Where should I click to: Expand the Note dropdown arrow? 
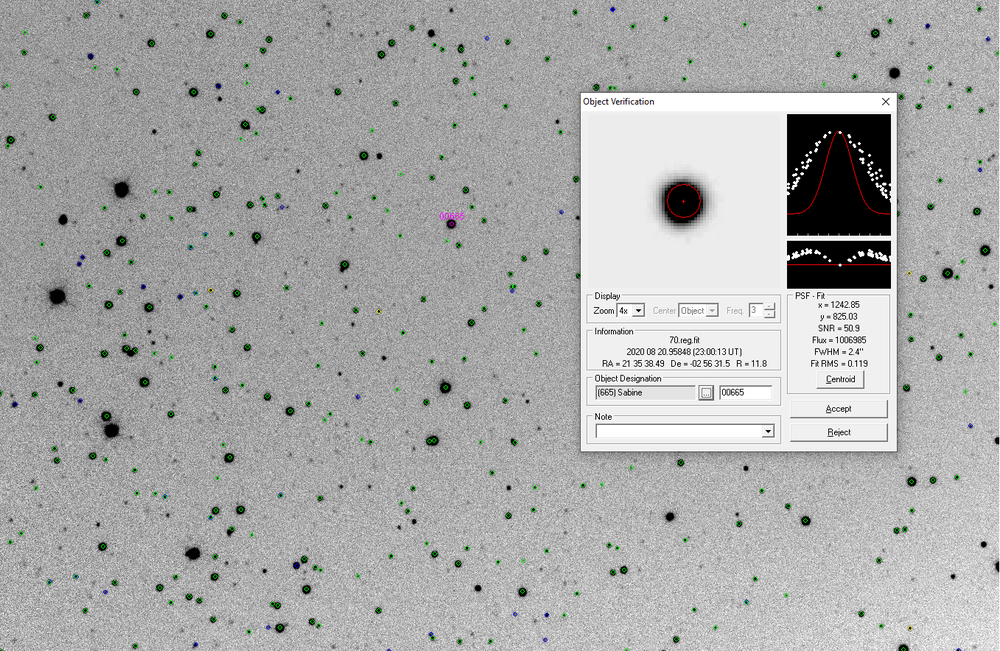(768, 431)
